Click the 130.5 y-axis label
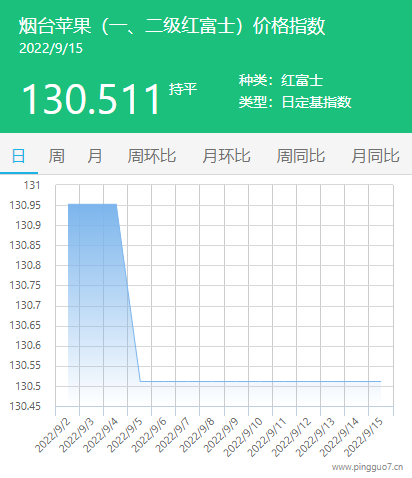Viewport: 412px width, 478px height. tap(28, 386)
